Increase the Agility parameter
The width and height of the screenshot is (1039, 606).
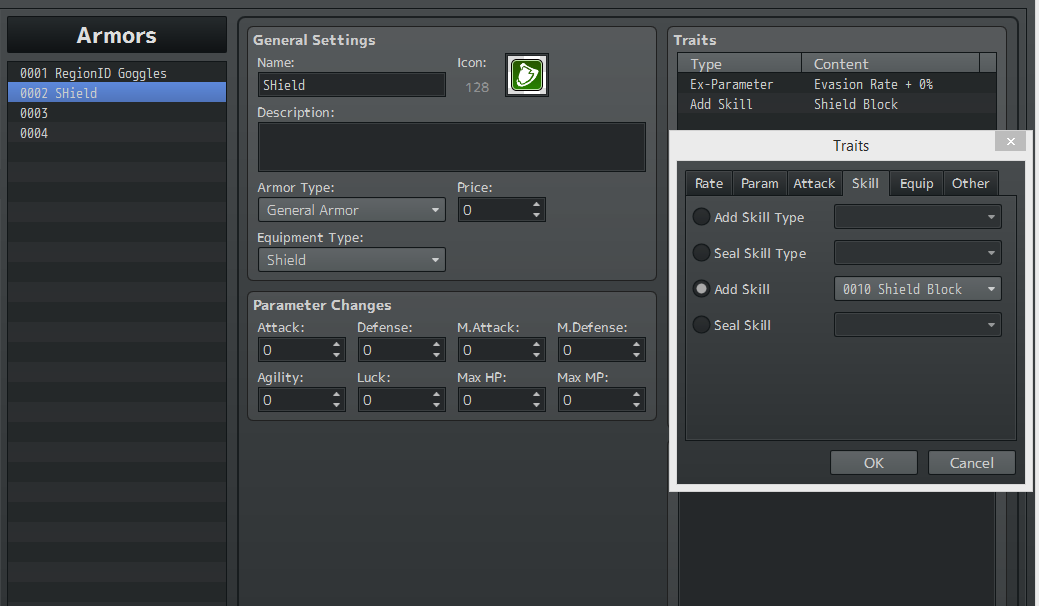(337, 394)
